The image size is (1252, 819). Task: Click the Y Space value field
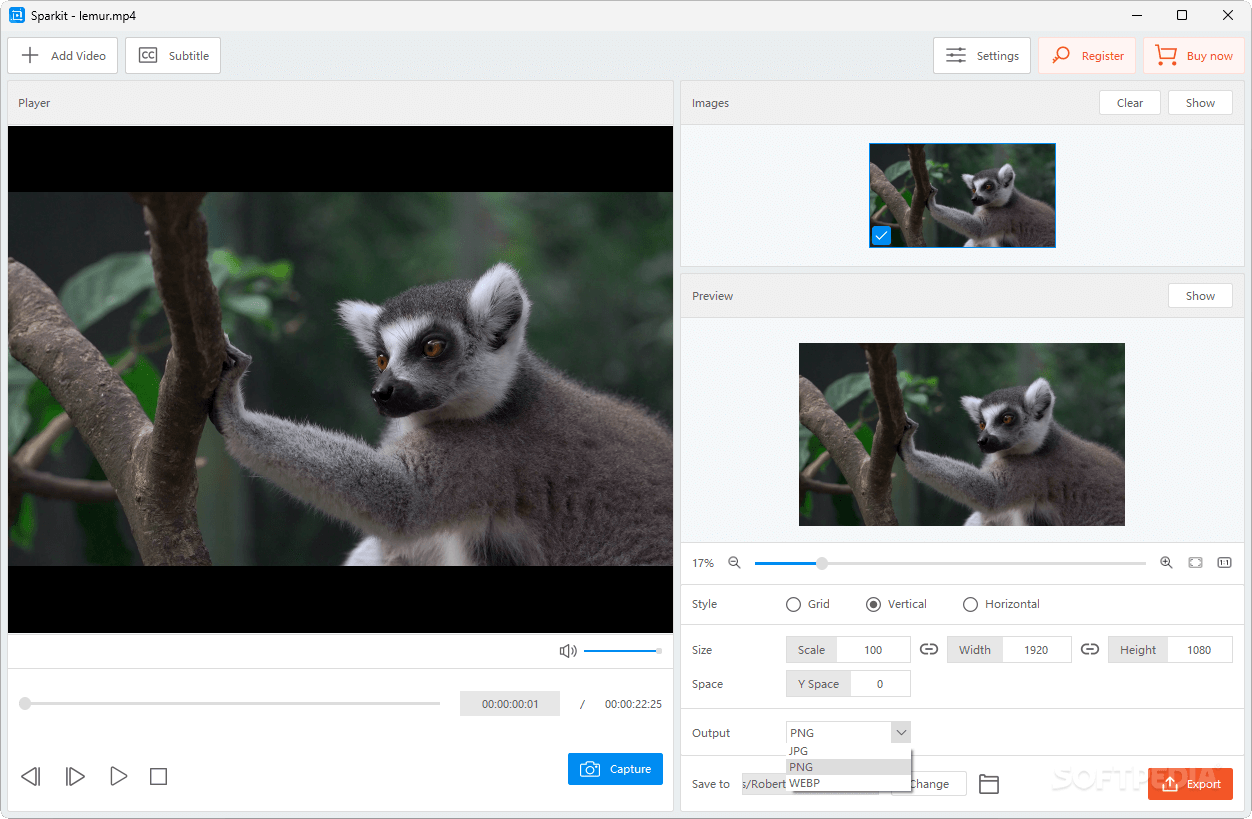(x=880, y=684)
